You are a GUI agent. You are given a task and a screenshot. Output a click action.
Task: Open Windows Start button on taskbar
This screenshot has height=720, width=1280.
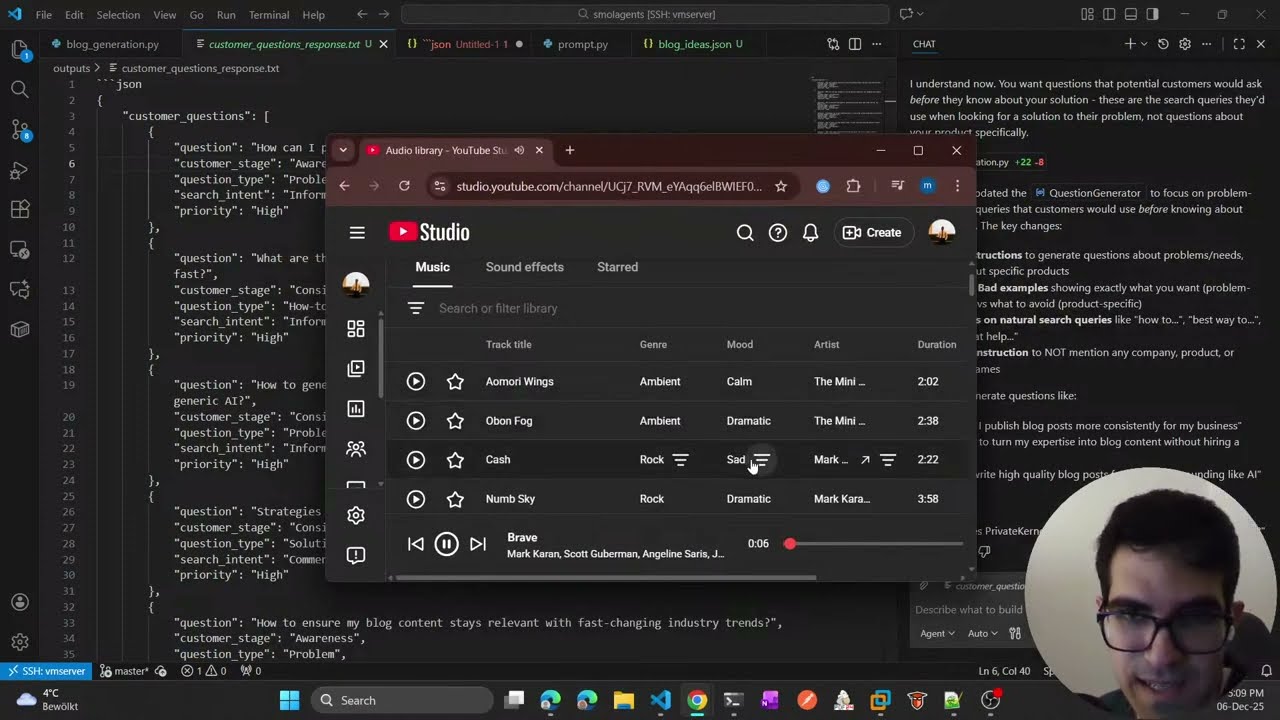point(289,700)
